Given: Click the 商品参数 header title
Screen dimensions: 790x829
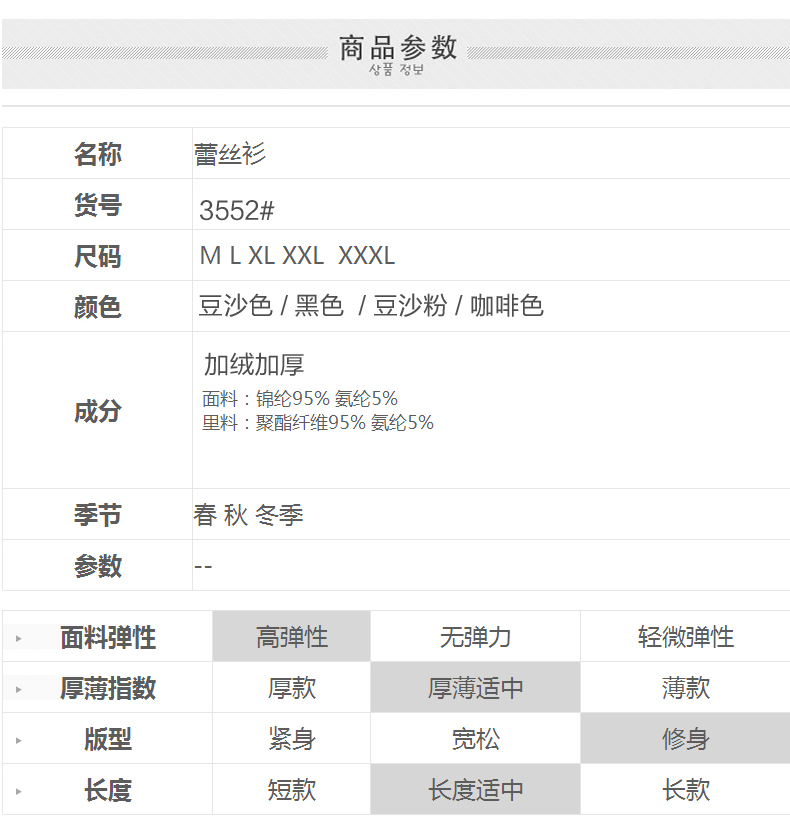Looking at the screenshot, I should click(x=397, y=48).
